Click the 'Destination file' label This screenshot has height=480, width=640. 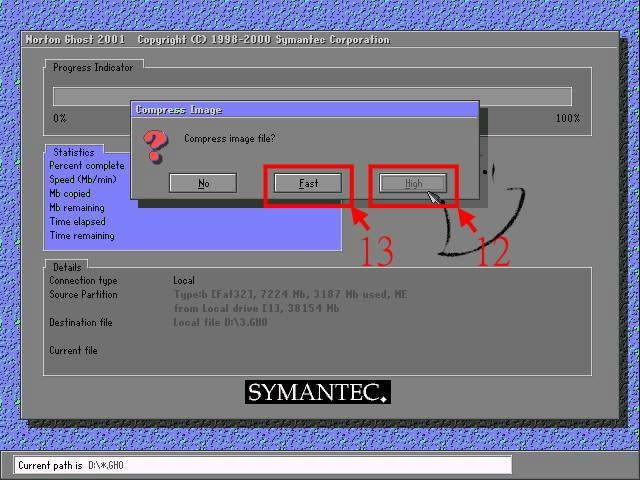pyautogui.click(x=80, y=322)
